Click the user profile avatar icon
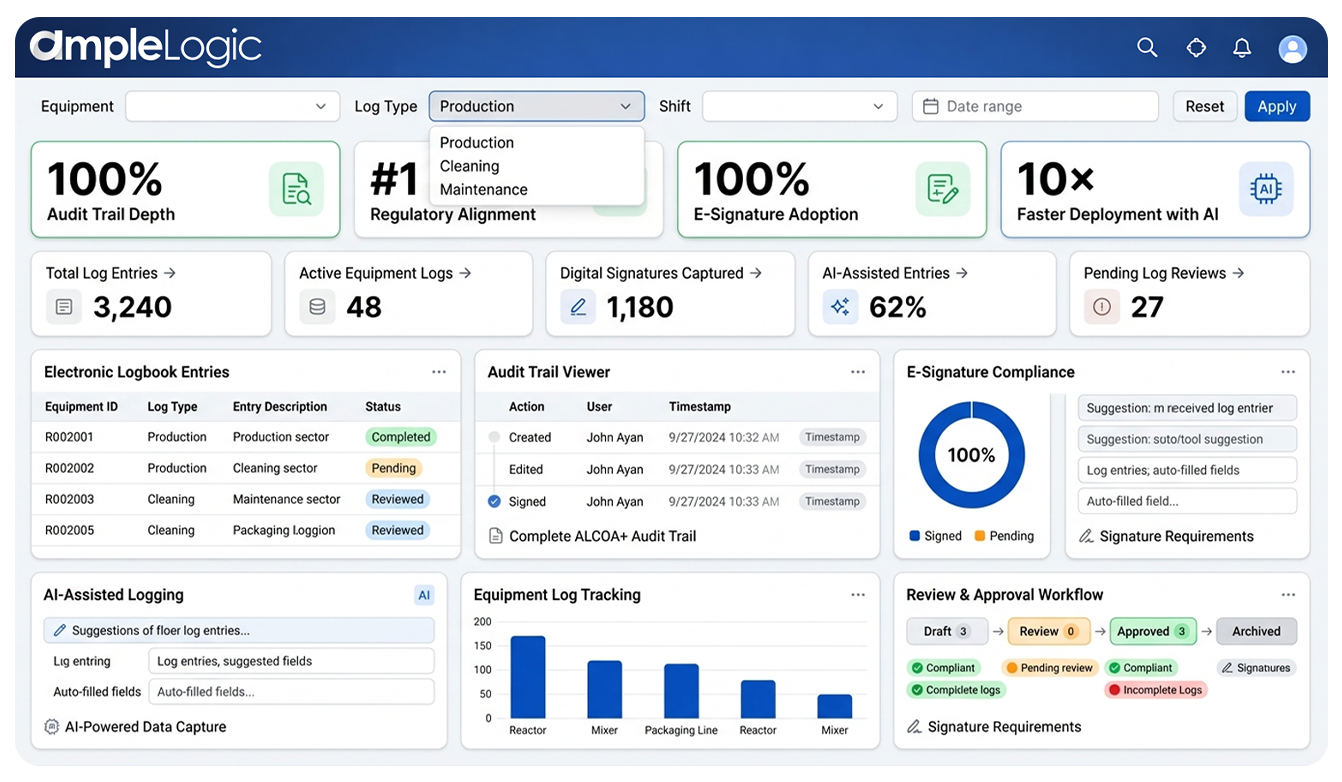The width and height of the screenshot is (1342, 782). tap(1292, 49)
